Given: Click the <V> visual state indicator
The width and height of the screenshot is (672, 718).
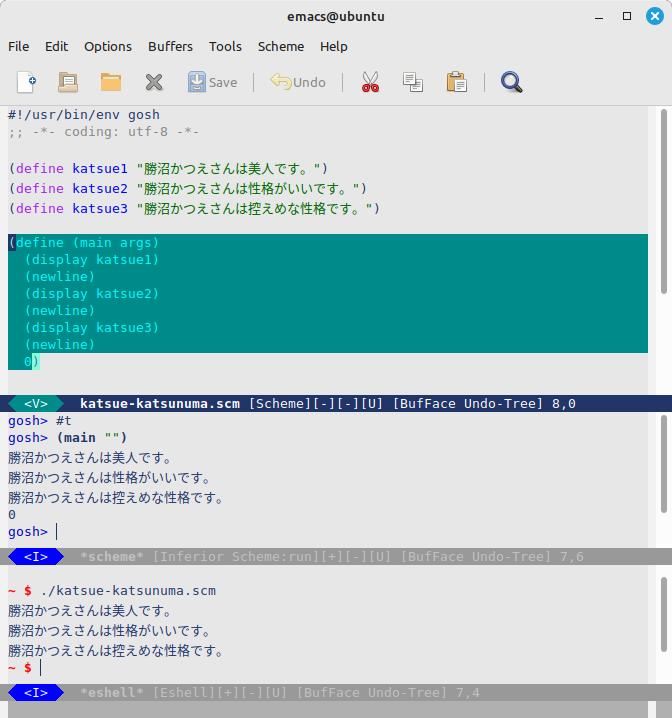Looking at the screenshot, I should [36, 404].
